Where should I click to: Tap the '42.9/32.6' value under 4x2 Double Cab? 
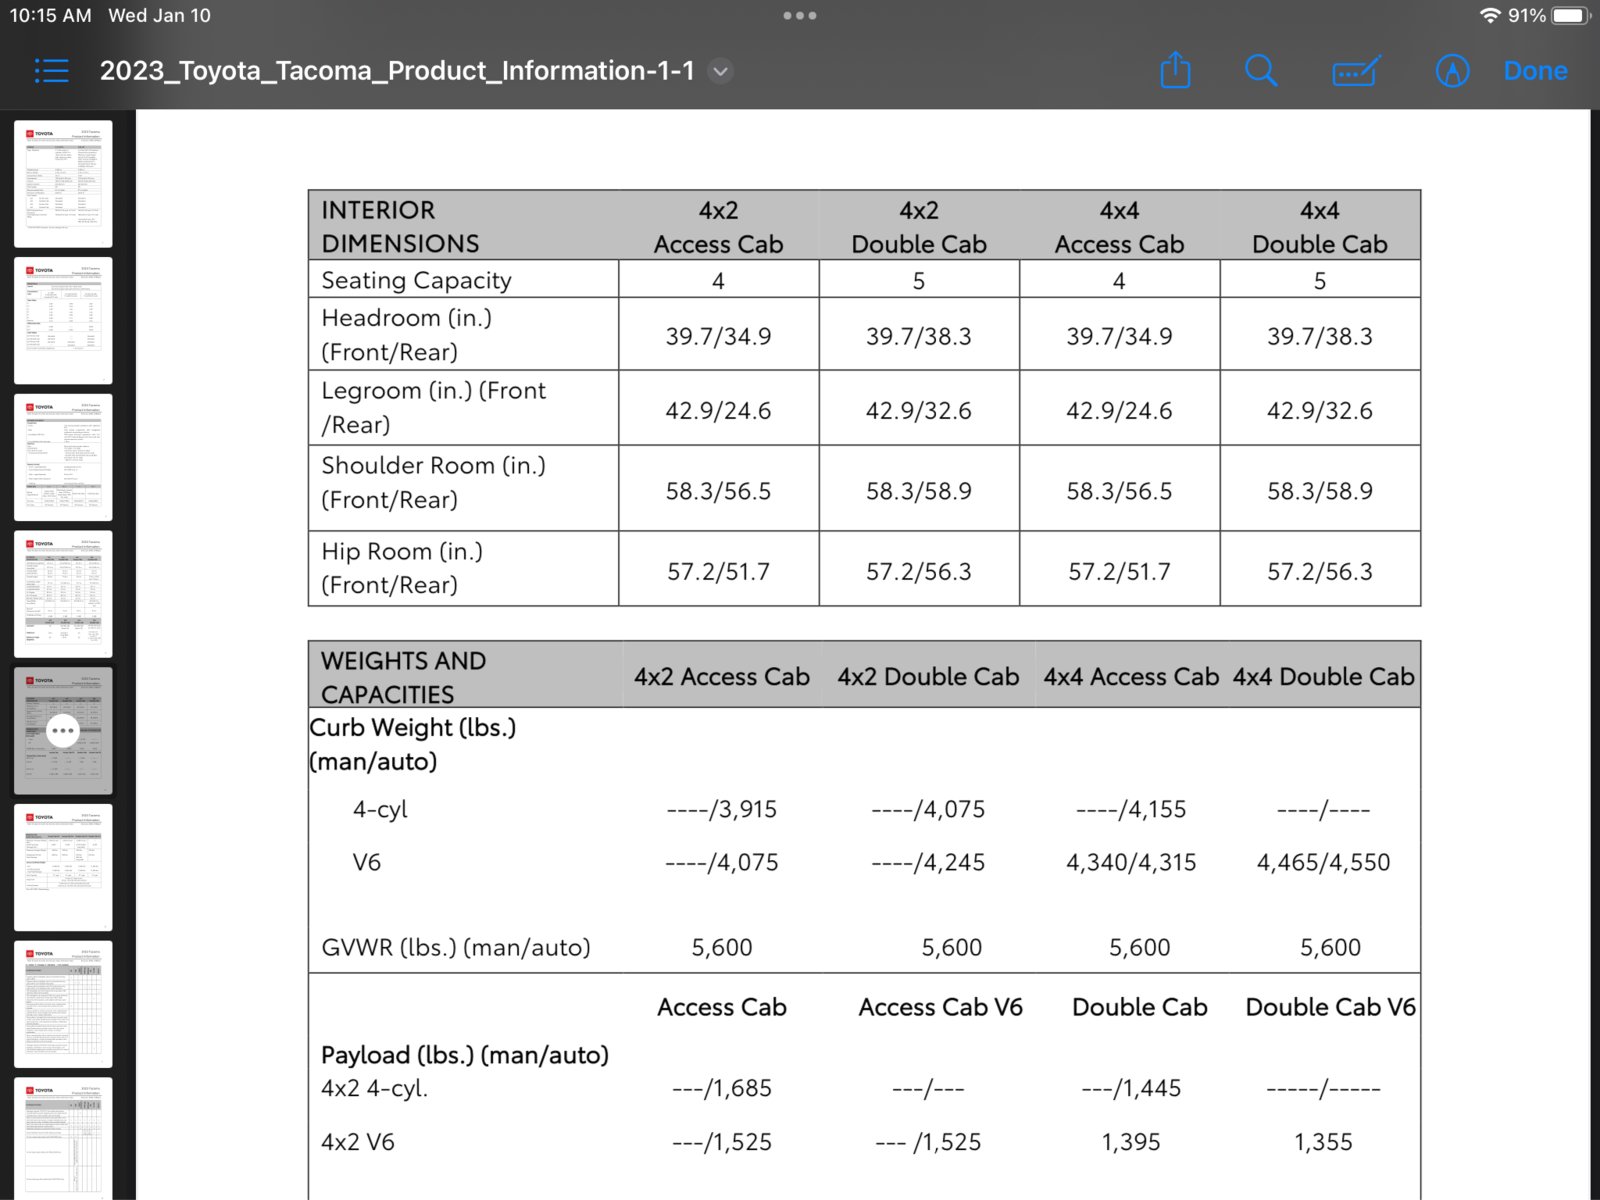click(x=918, y=410)
